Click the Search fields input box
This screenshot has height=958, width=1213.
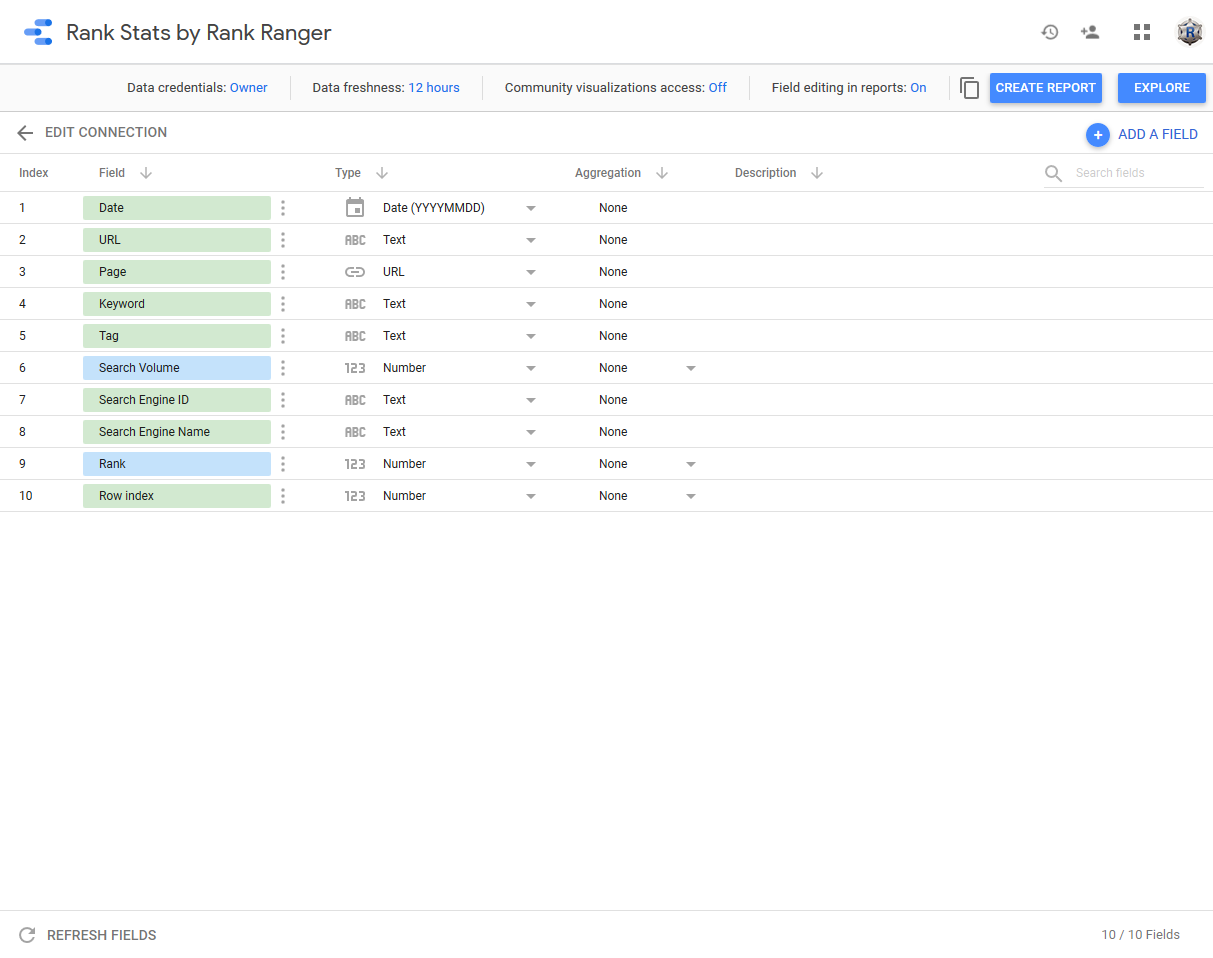1137,173
